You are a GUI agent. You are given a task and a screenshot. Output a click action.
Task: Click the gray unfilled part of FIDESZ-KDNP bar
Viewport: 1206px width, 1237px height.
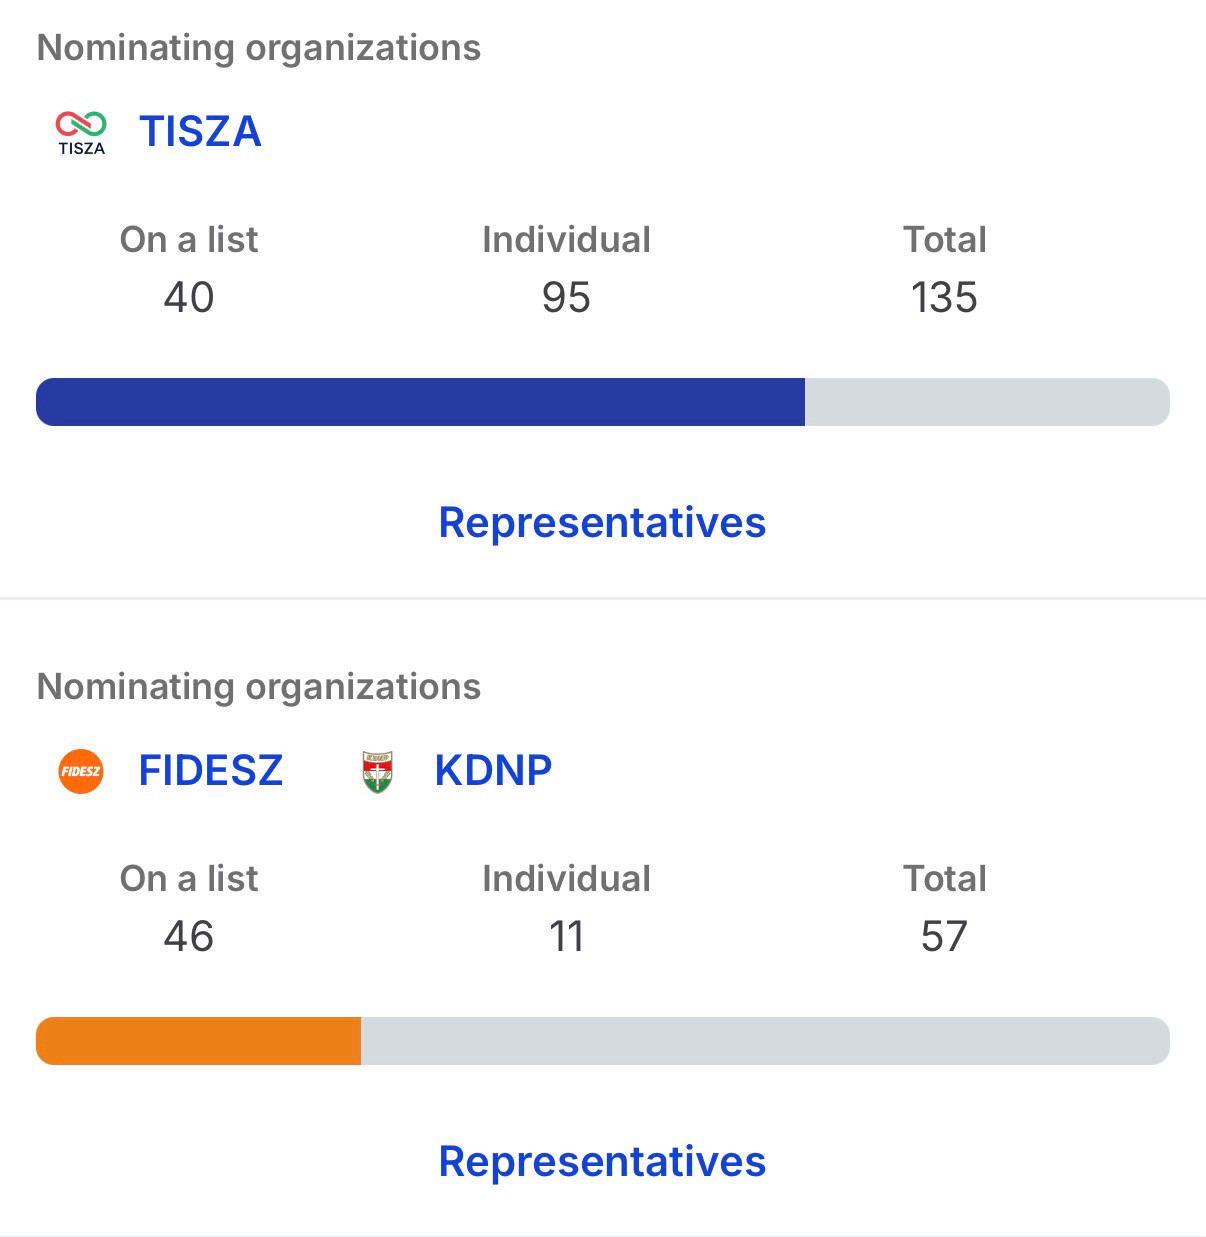tap(764, 1041)
